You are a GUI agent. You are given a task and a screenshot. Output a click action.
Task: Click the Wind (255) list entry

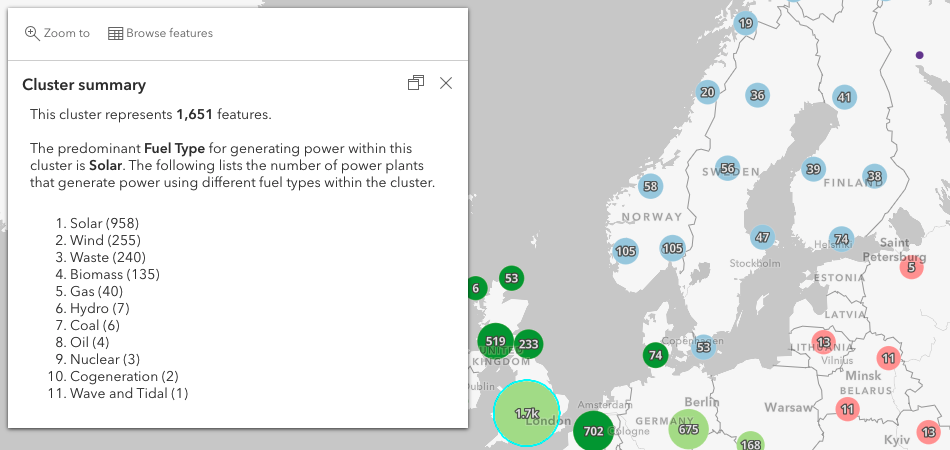click(x=105, y=240)
